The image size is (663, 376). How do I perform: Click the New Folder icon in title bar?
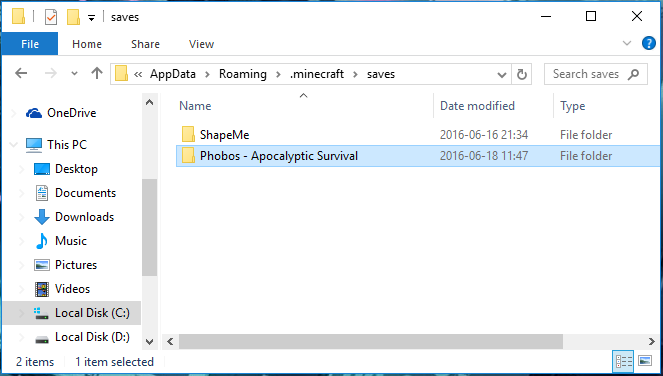[x=73, y=17]
